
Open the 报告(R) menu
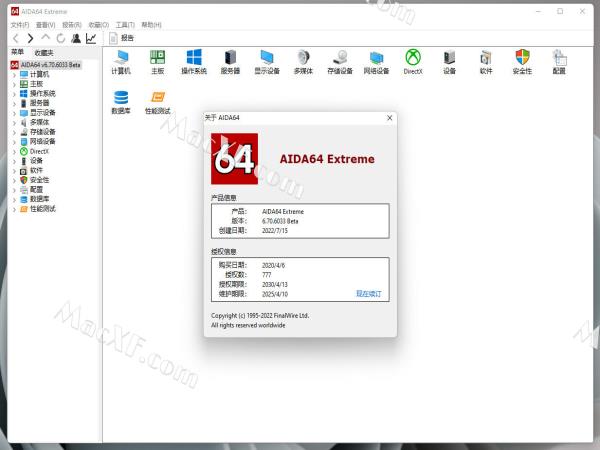tap(72, 25)
